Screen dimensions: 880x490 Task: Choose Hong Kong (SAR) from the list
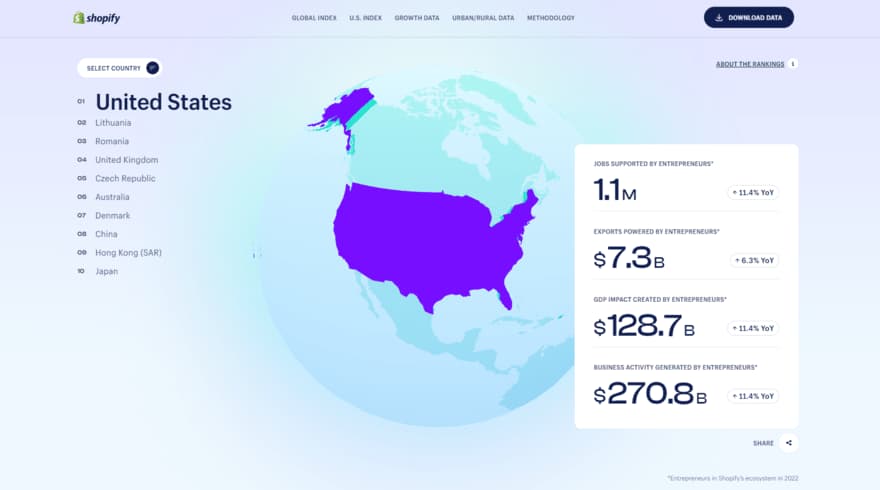(128, 253)
